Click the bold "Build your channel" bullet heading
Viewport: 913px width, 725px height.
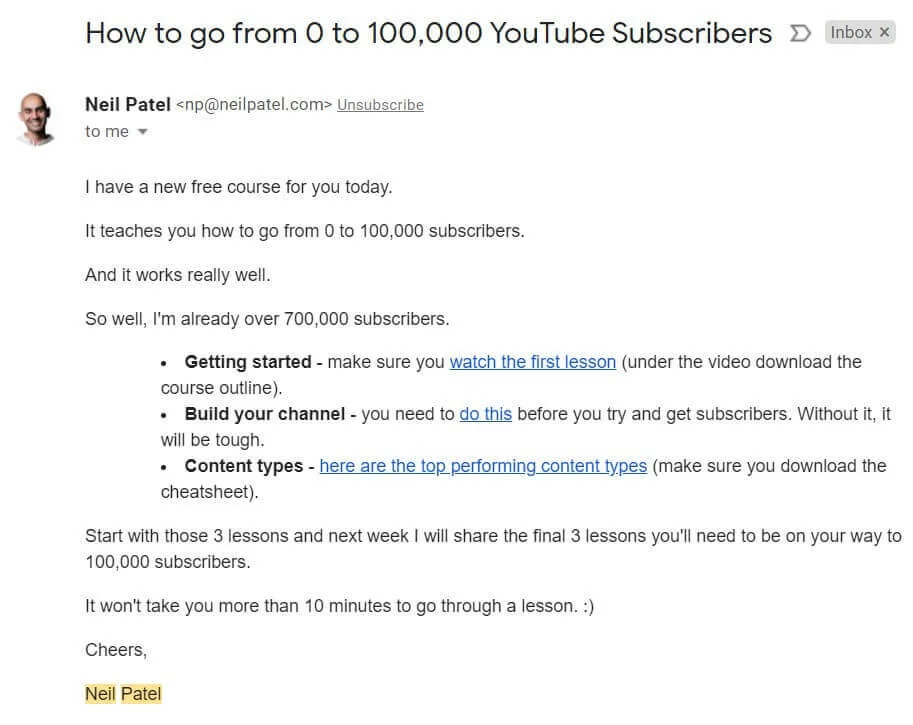pyautogui.click(x=265, y=414)
